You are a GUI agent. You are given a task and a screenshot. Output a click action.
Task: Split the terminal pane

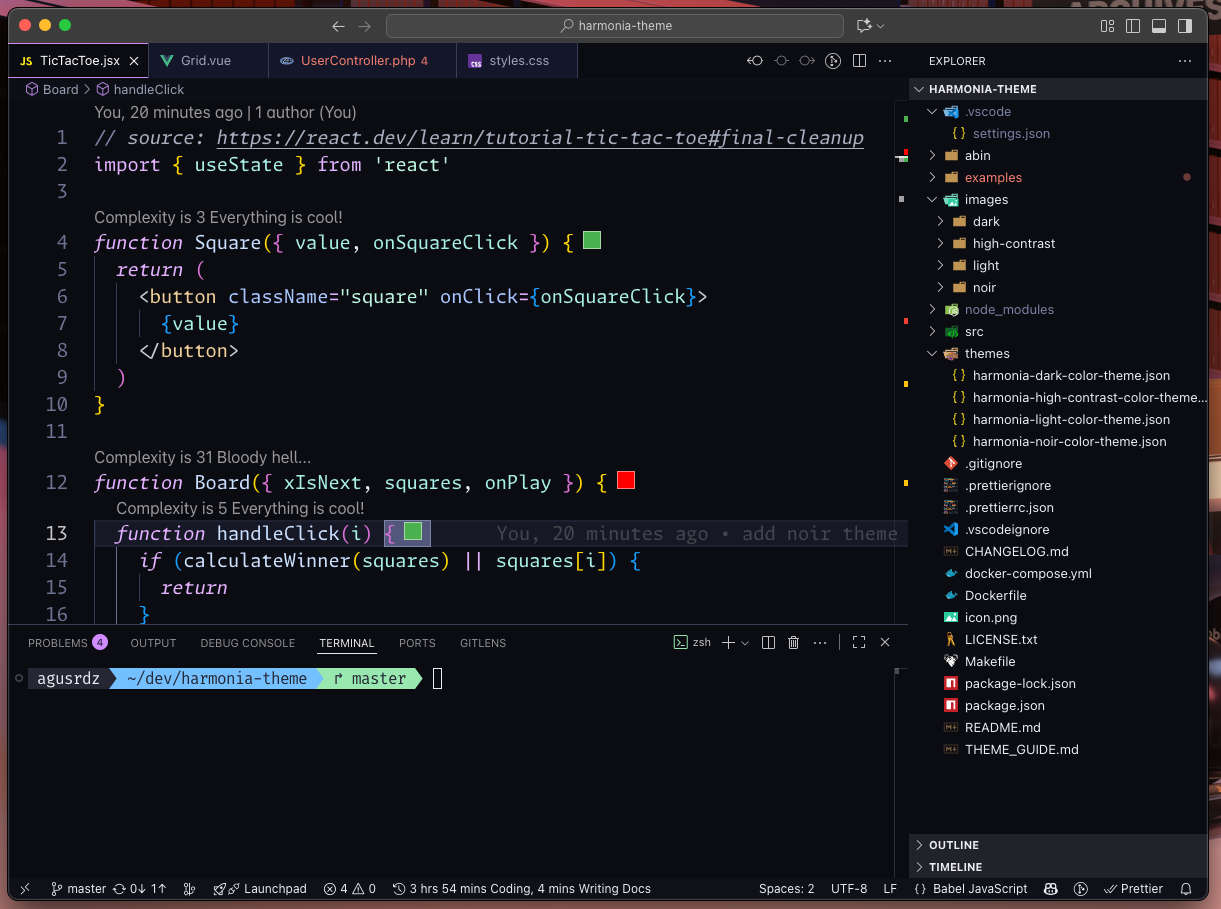click(x=768, y=643)
